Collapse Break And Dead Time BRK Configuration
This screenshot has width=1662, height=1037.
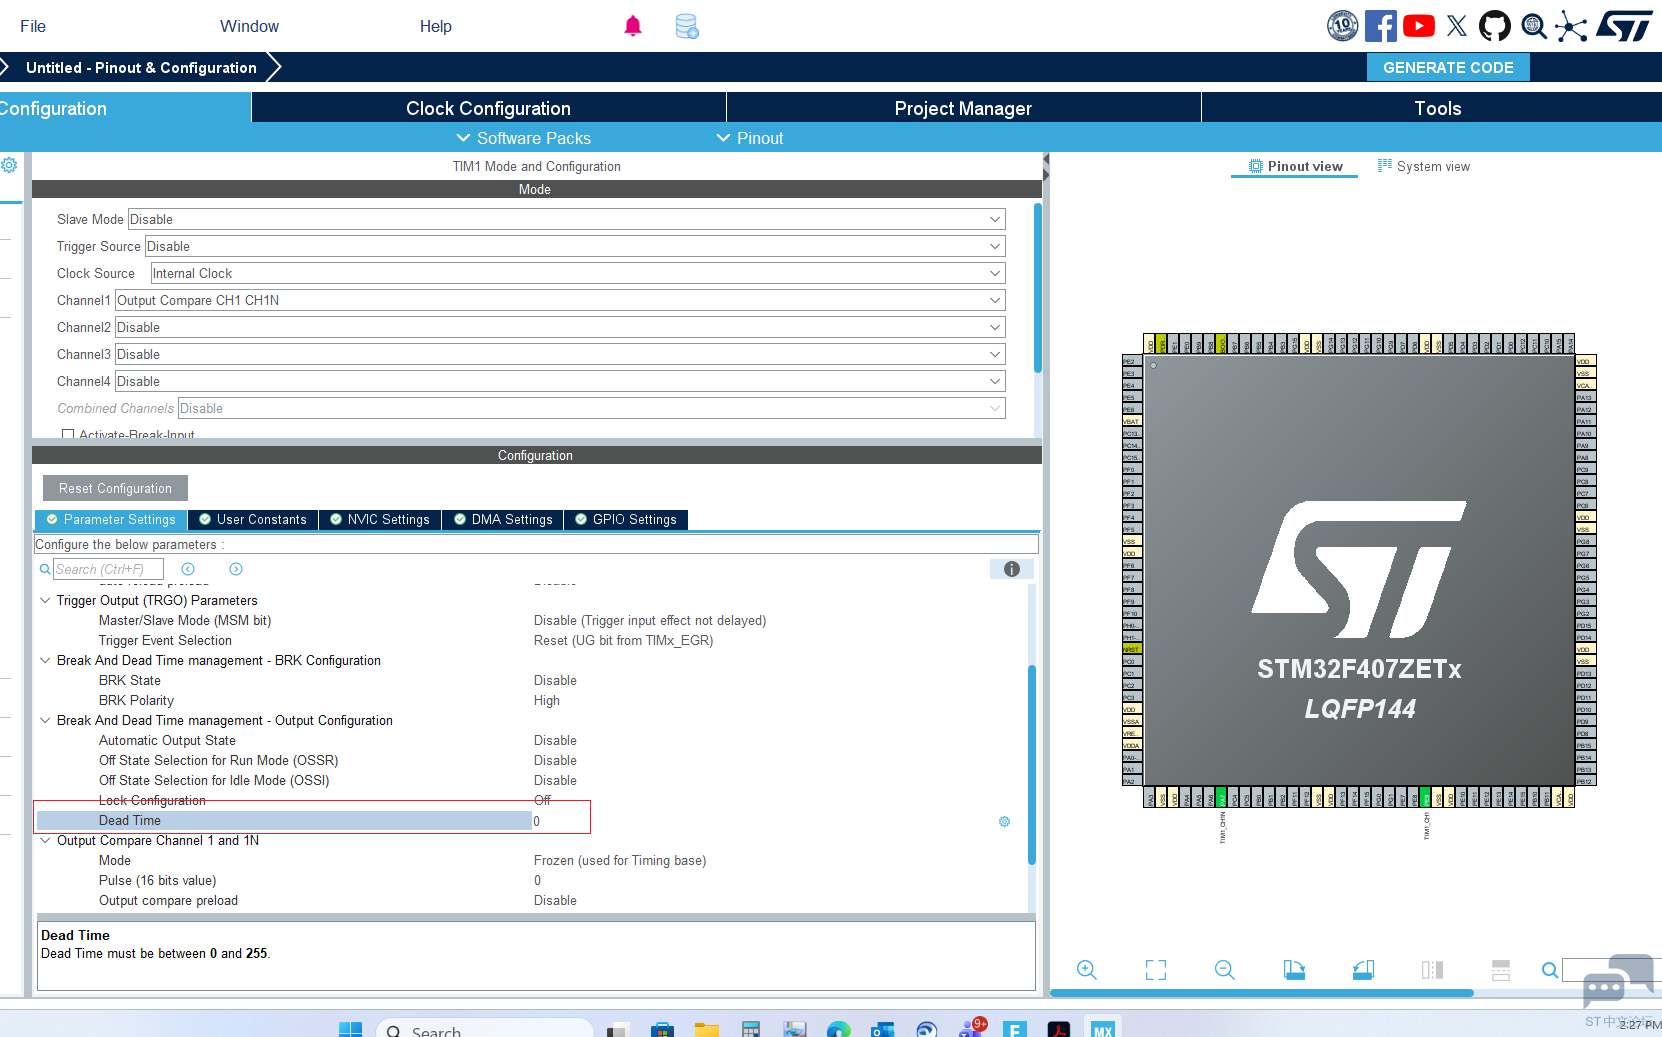pos(45,660)
